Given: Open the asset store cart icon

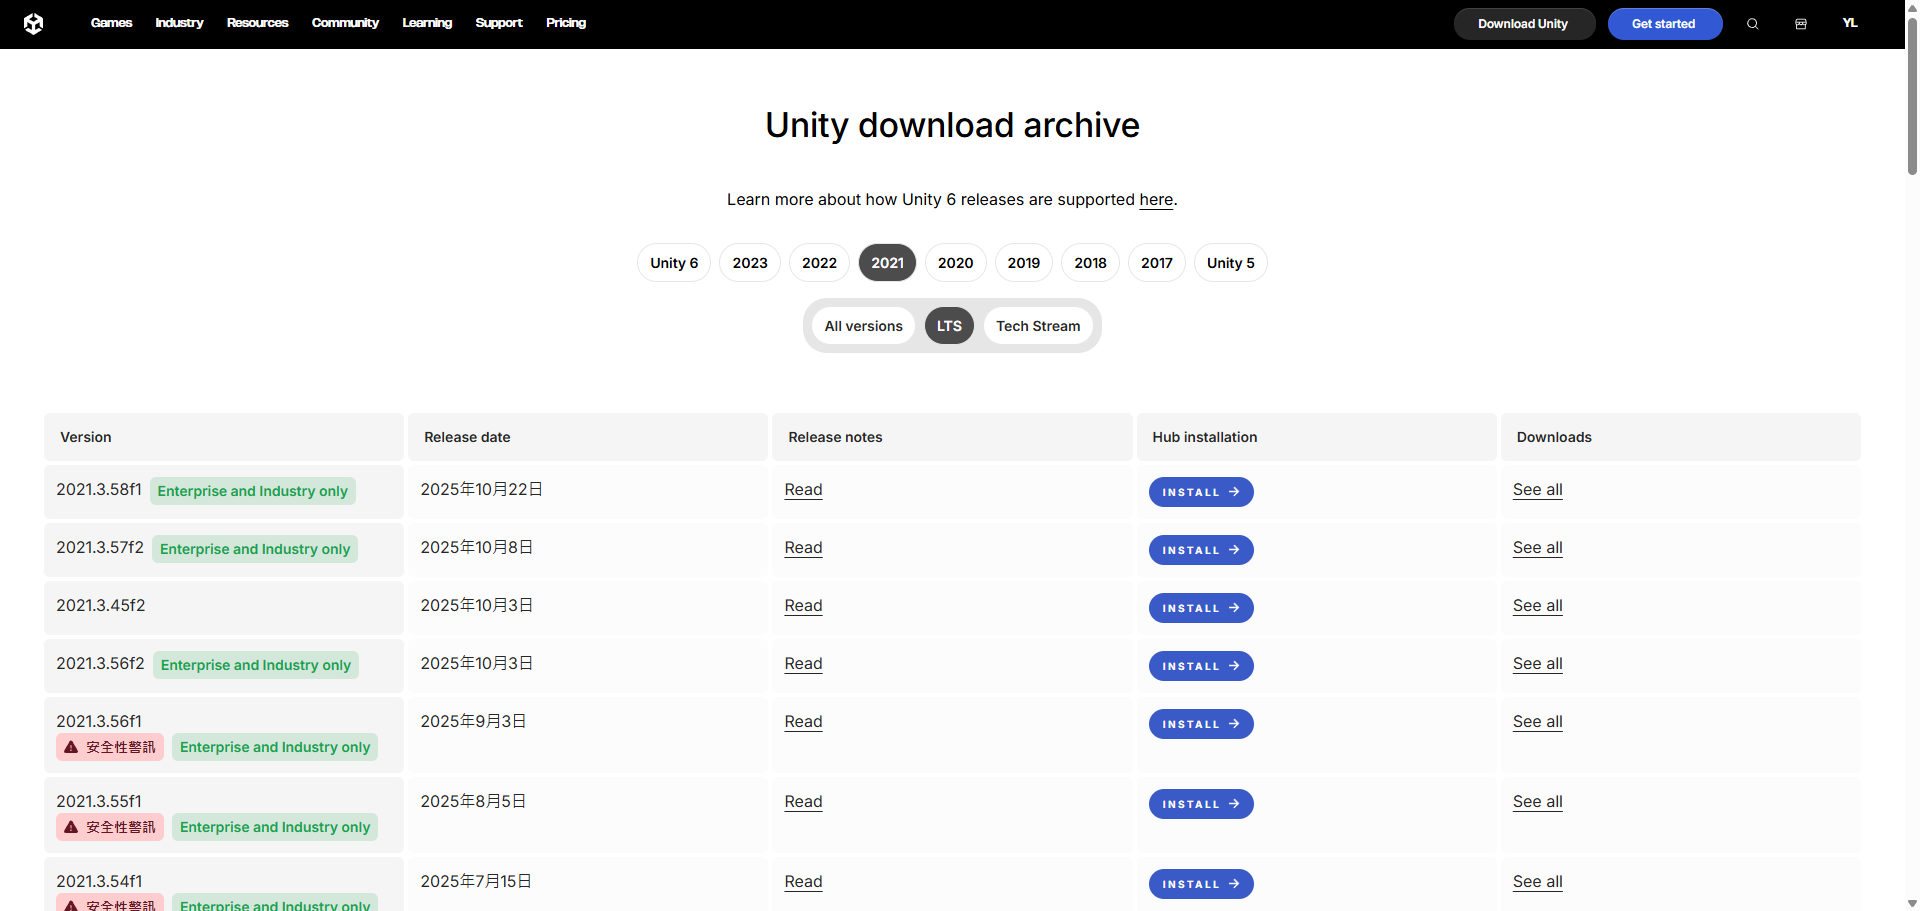Looking at the screenshot, I should coord(1801,24).
